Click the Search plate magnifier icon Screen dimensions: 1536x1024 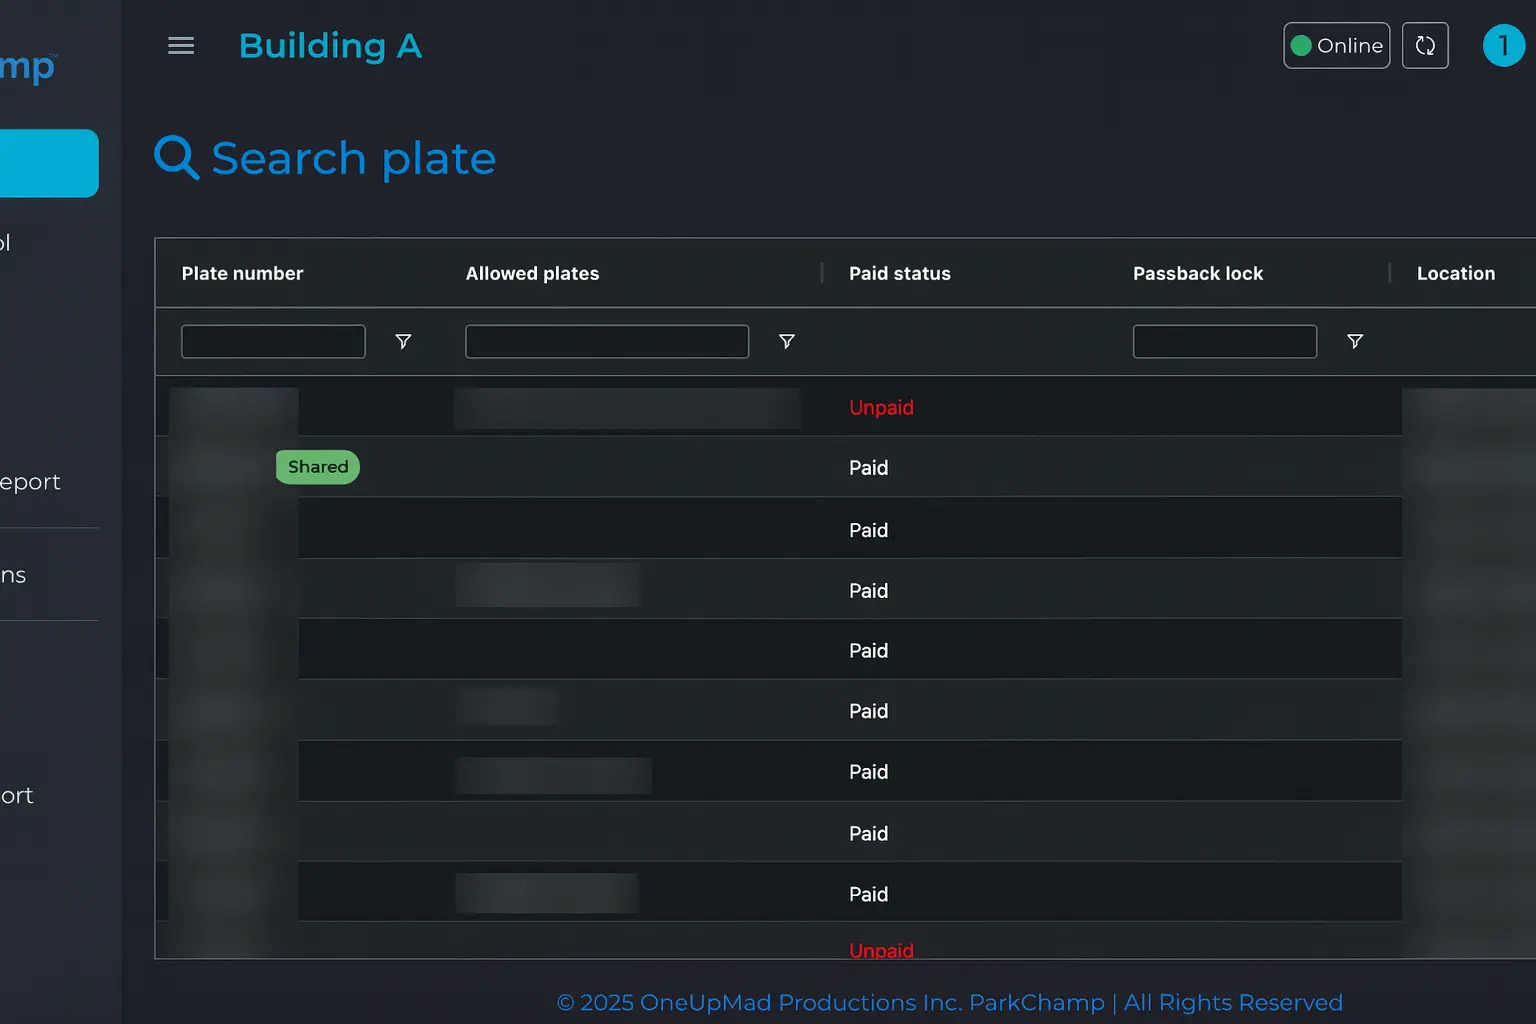point(177,158)
